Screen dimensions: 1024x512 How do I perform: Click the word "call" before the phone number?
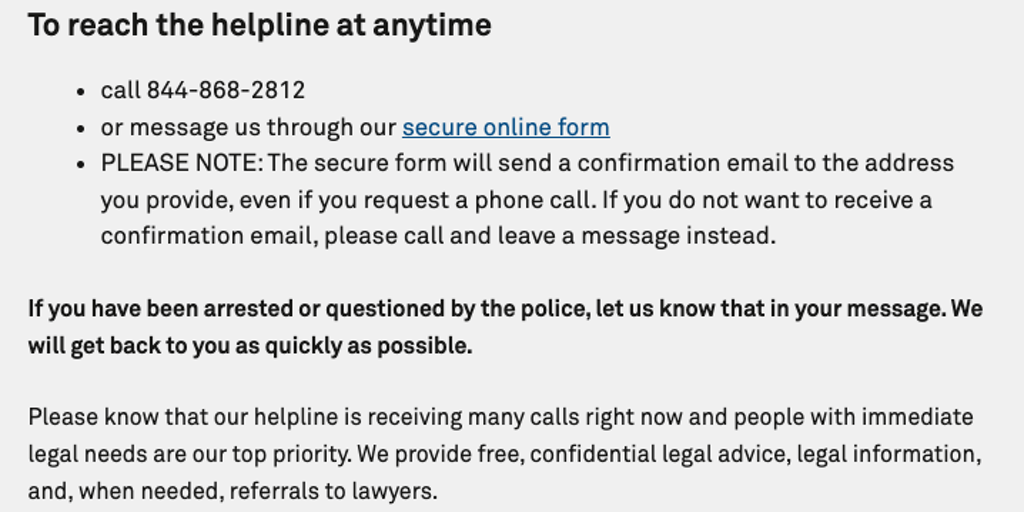tap(120, 91)
